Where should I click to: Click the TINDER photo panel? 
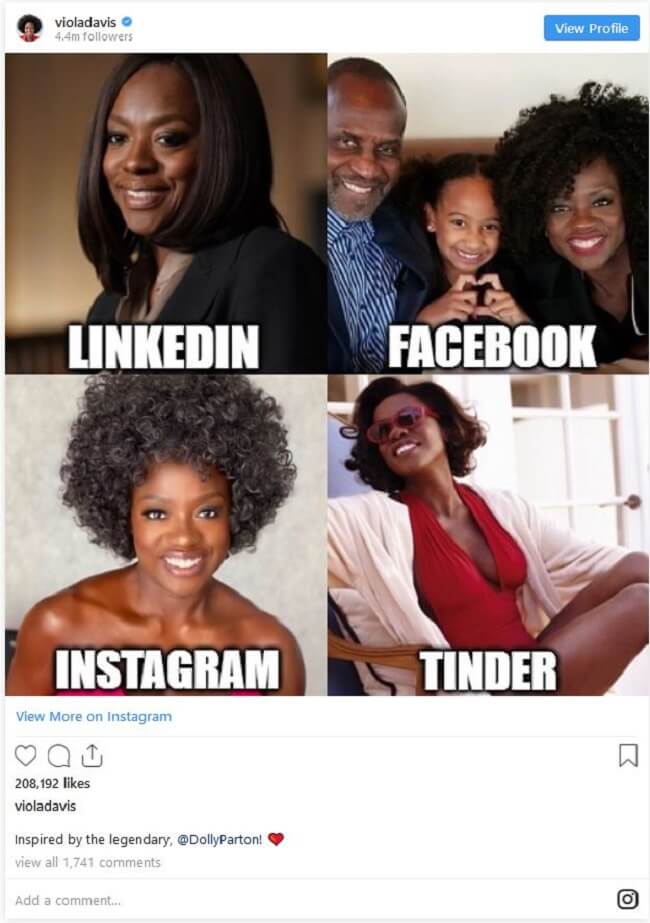(488, 535)
